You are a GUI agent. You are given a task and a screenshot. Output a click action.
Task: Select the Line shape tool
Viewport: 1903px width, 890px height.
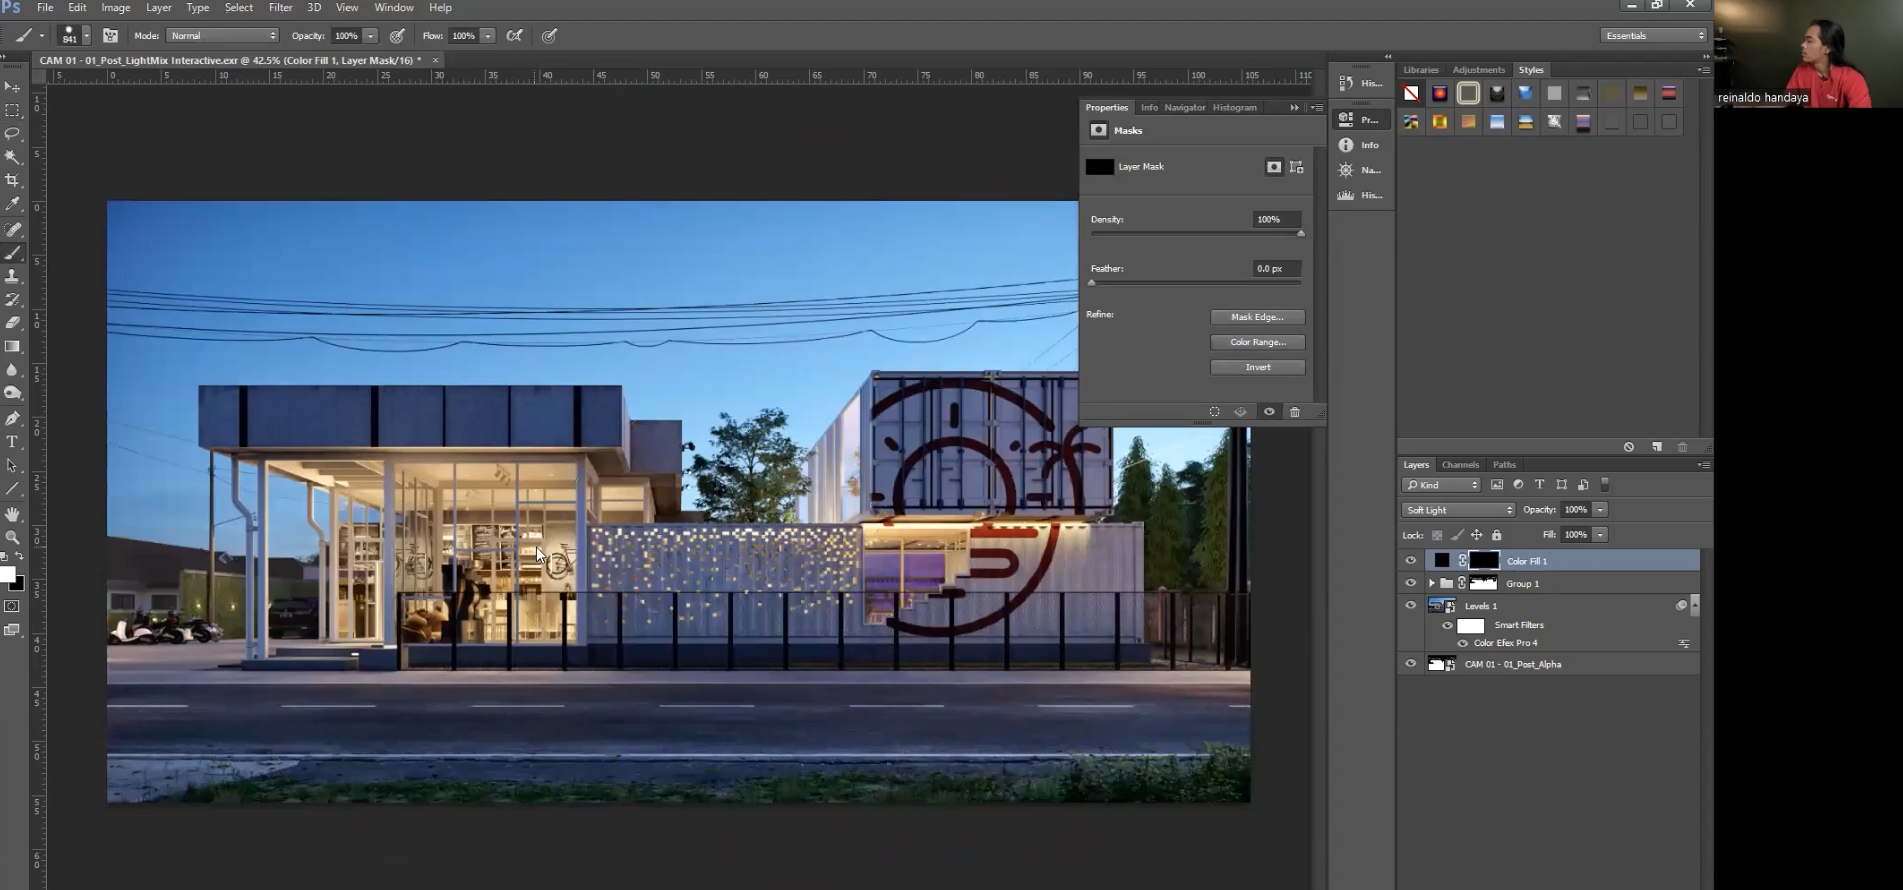[x=13, y=489]
